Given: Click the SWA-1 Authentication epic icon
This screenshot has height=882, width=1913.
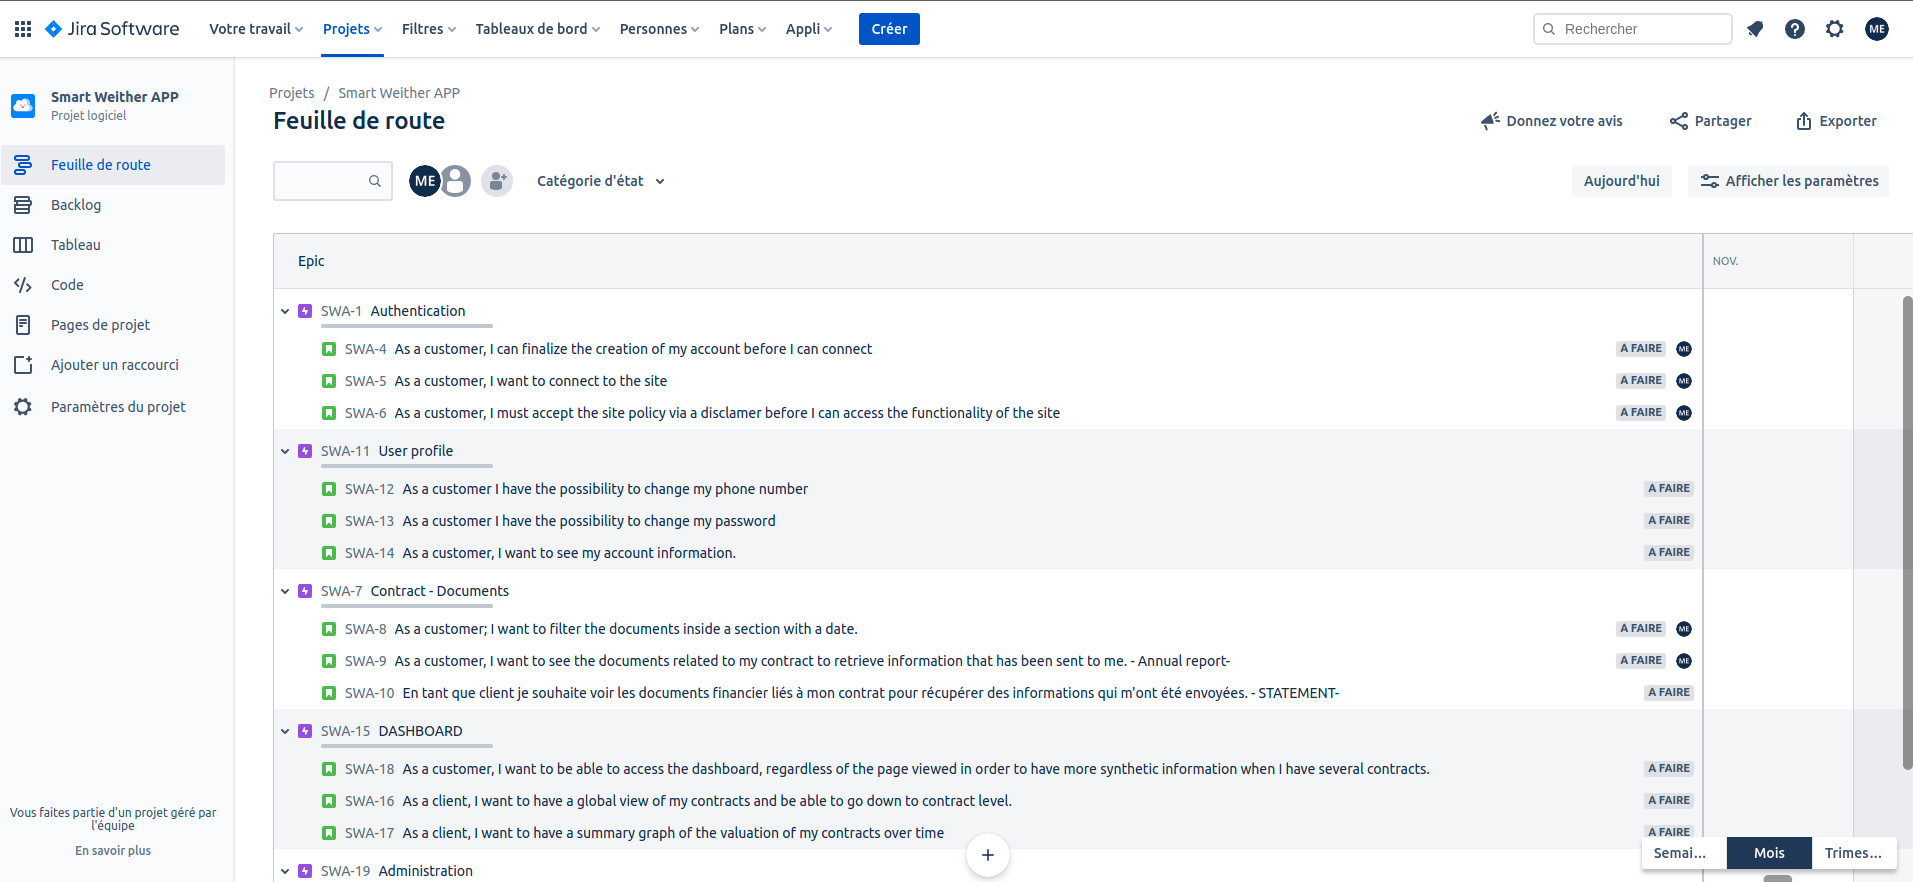Looking at the screenshot, I should coord(305,311).
